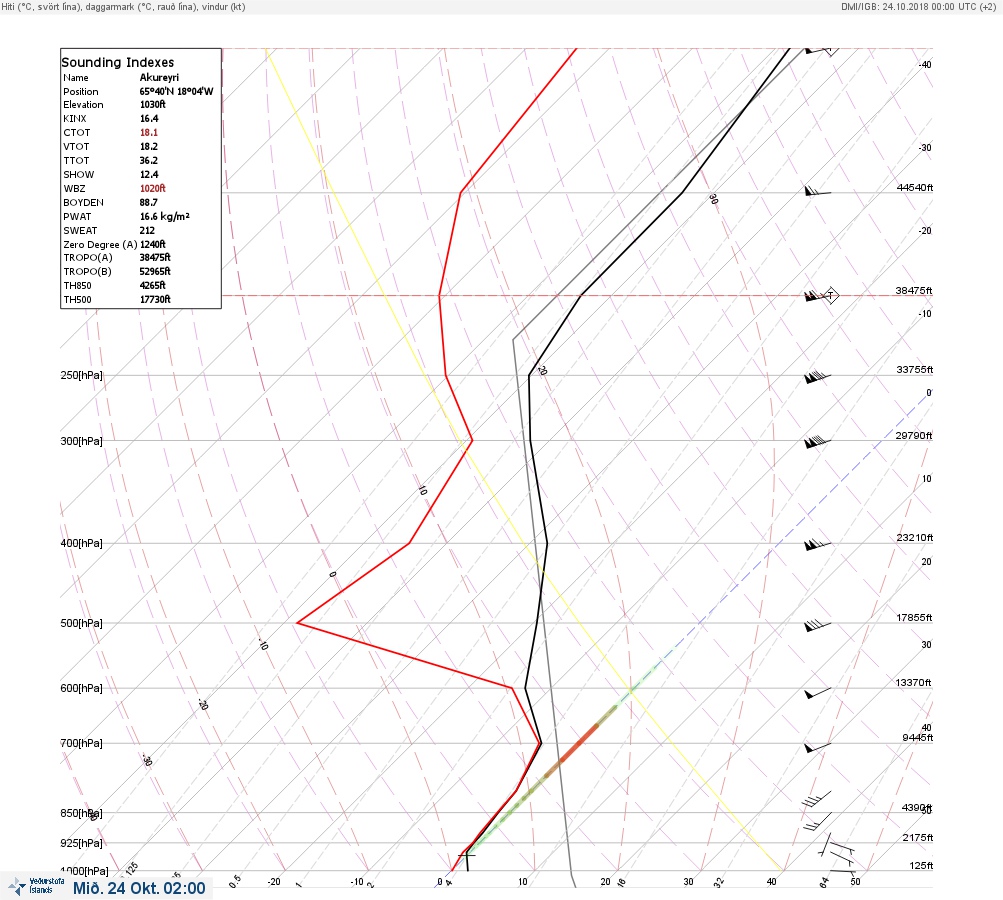Screen dimensions: 1003x900
Task: Click the SHOW value 12.4
Action: (x=149, y=174)
